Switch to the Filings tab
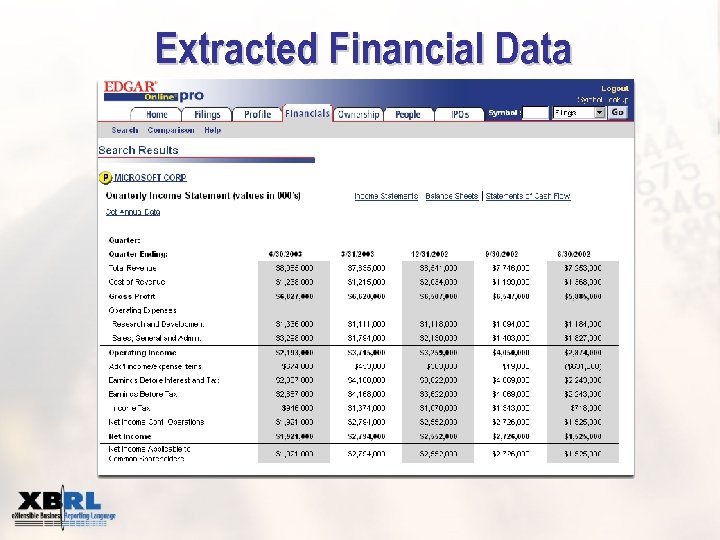The image size is (720, 540). (207, 114)
